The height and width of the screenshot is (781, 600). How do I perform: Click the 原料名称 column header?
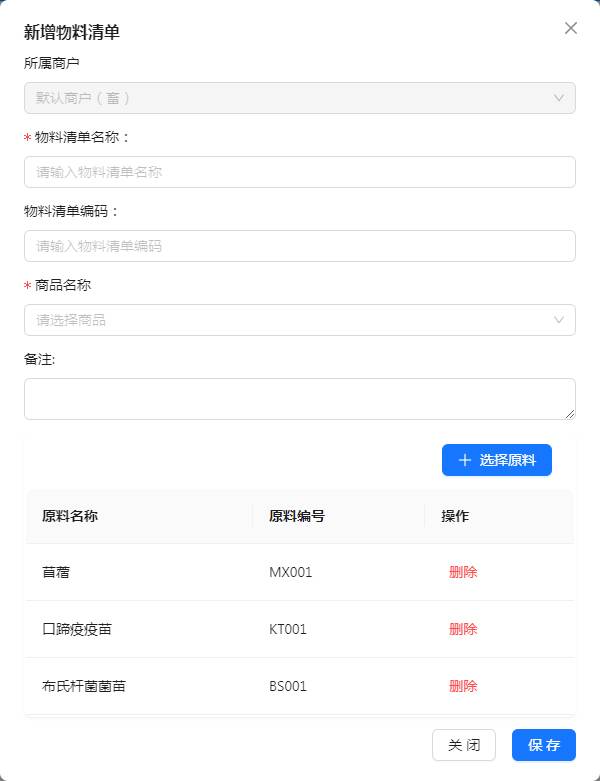point(70,516)
